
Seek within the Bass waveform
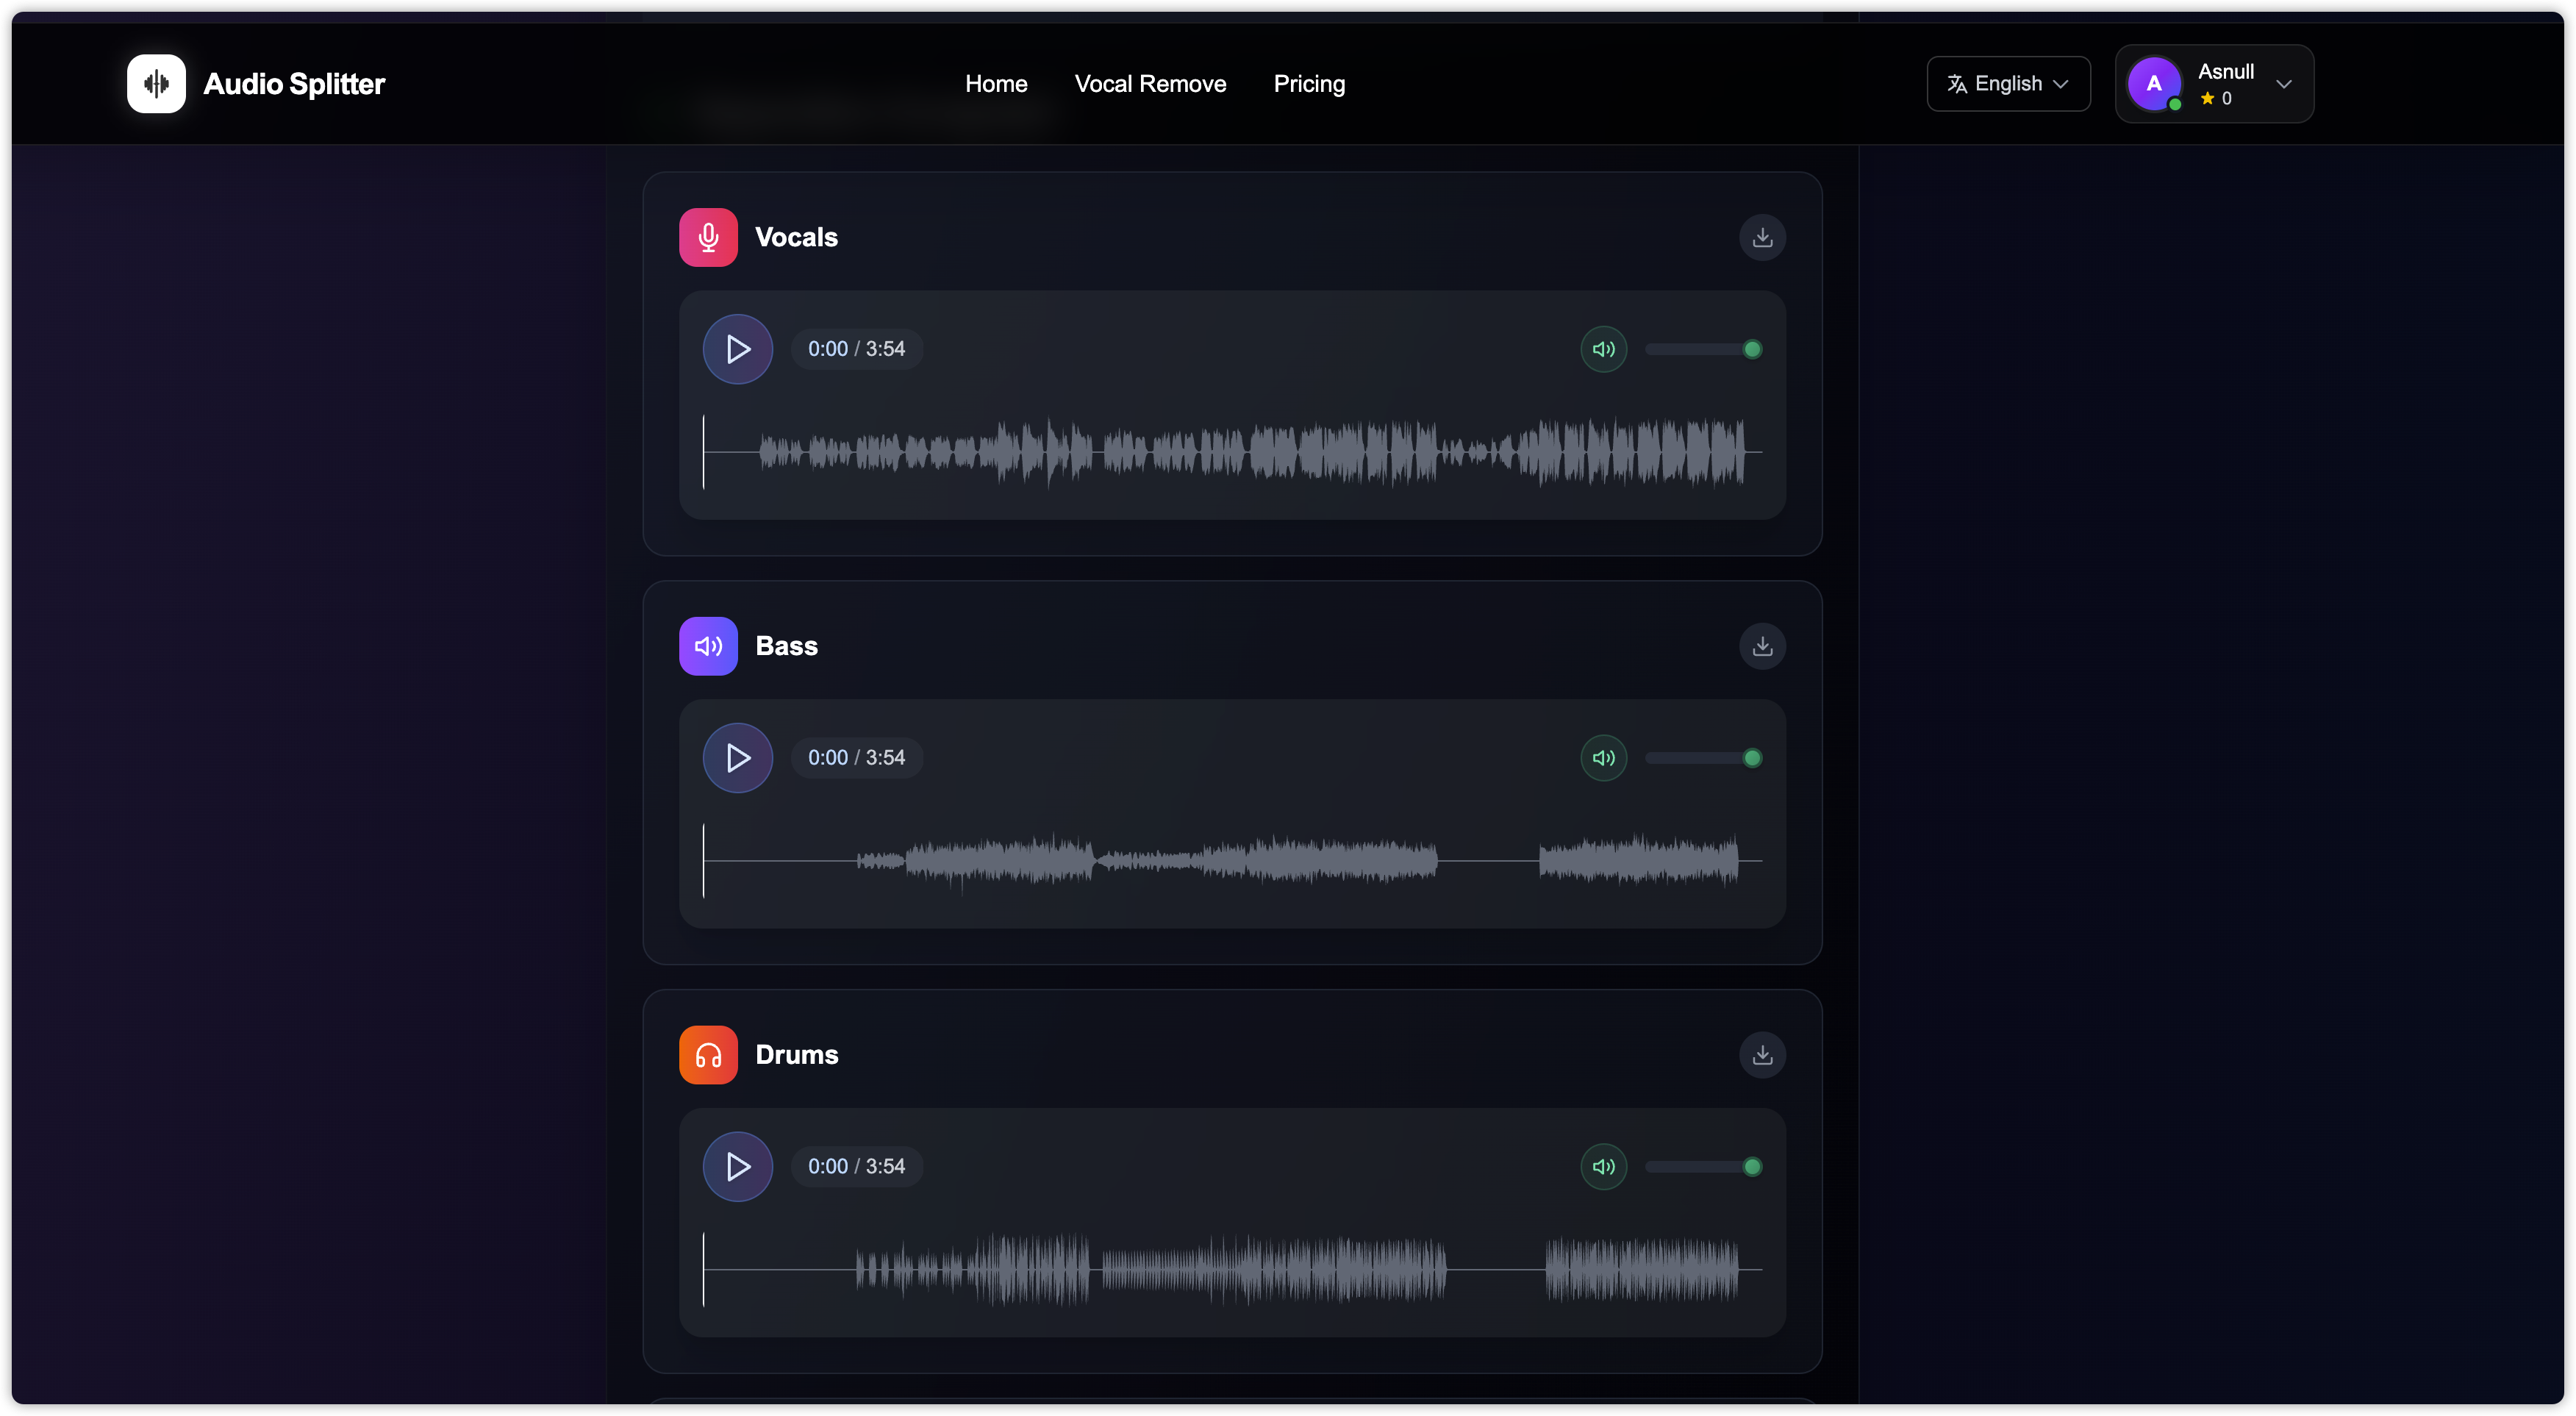pos(1232,860)
